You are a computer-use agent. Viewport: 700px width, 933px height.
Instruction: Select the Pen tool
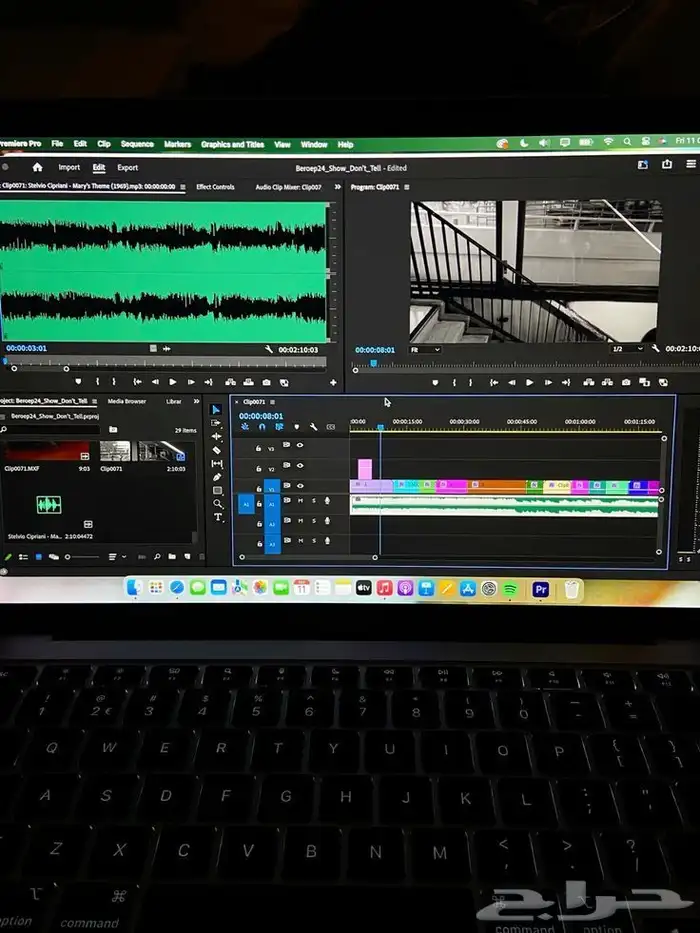point(217,477)
